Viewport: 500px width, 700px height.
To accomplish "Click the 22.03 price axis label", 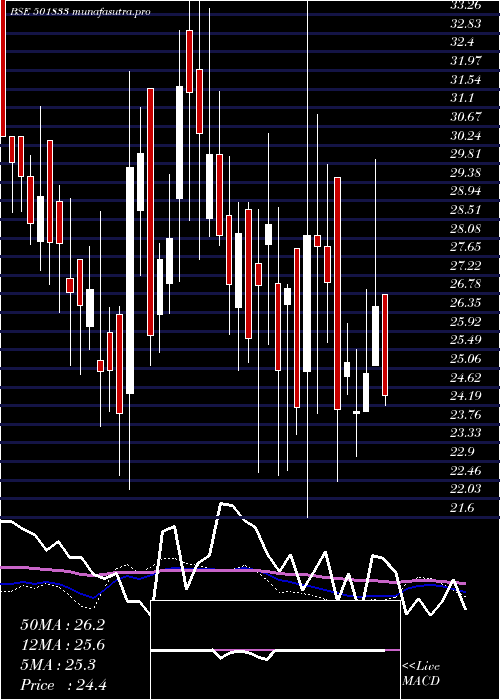I will pos(466,489).
